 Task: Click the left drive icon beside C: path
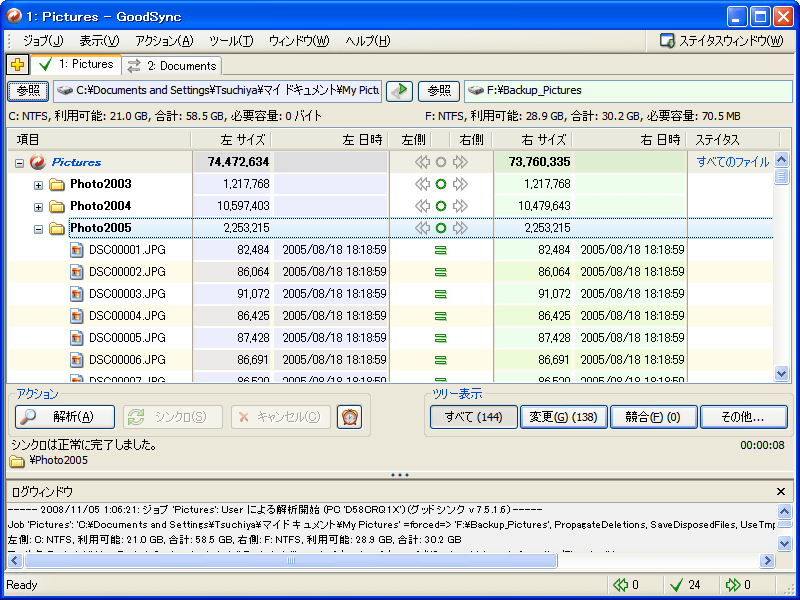click(65, 91)
